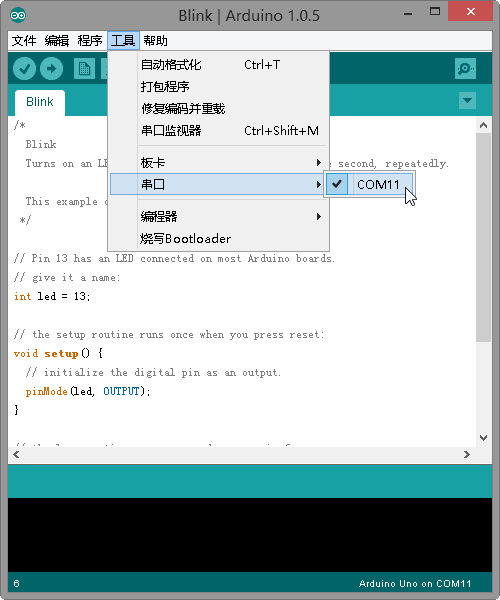Click the horizontal scrollbar right arrow
Screen dimensions: 500x600
pos(467,455)
